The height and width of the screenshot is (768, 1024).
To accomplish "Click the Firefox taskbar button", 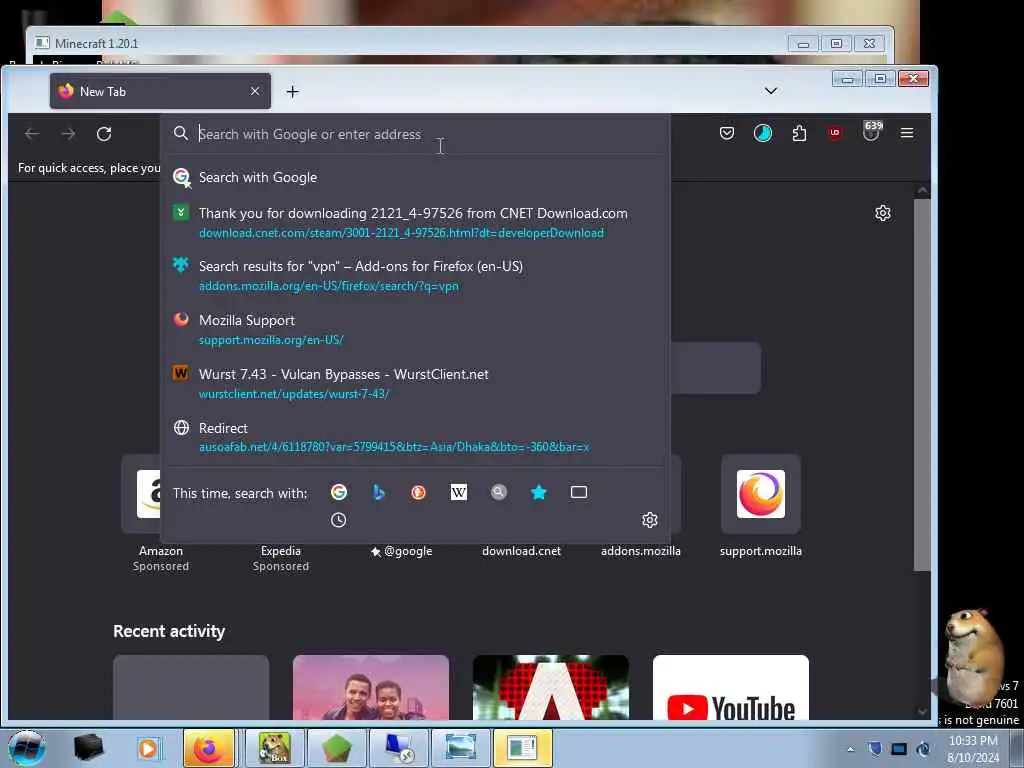I will tap(209, 748).
